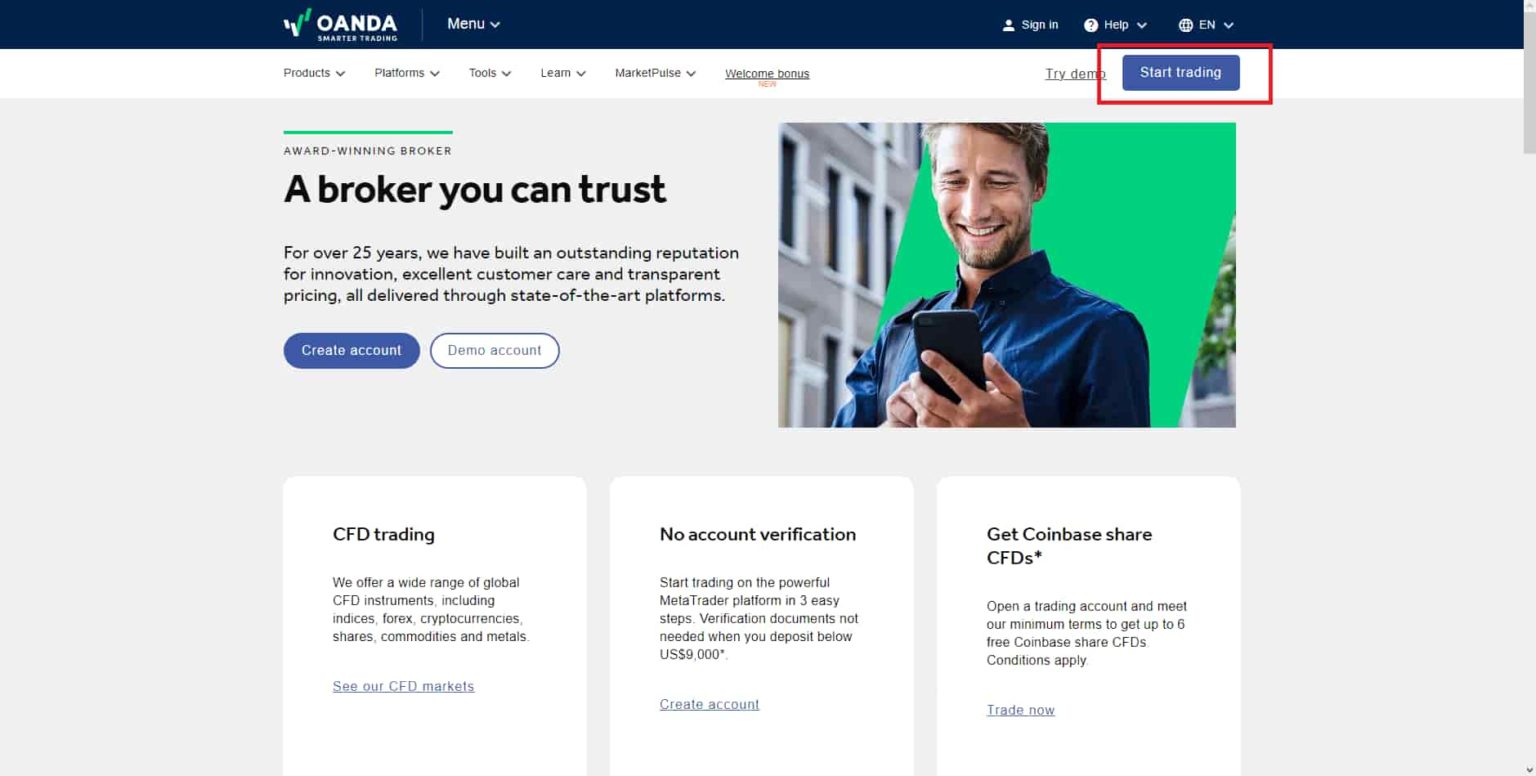The height and width of the screenshot is (776, 1536).
Task: Follow the See our CFD markets link
Action: [403, 686]
